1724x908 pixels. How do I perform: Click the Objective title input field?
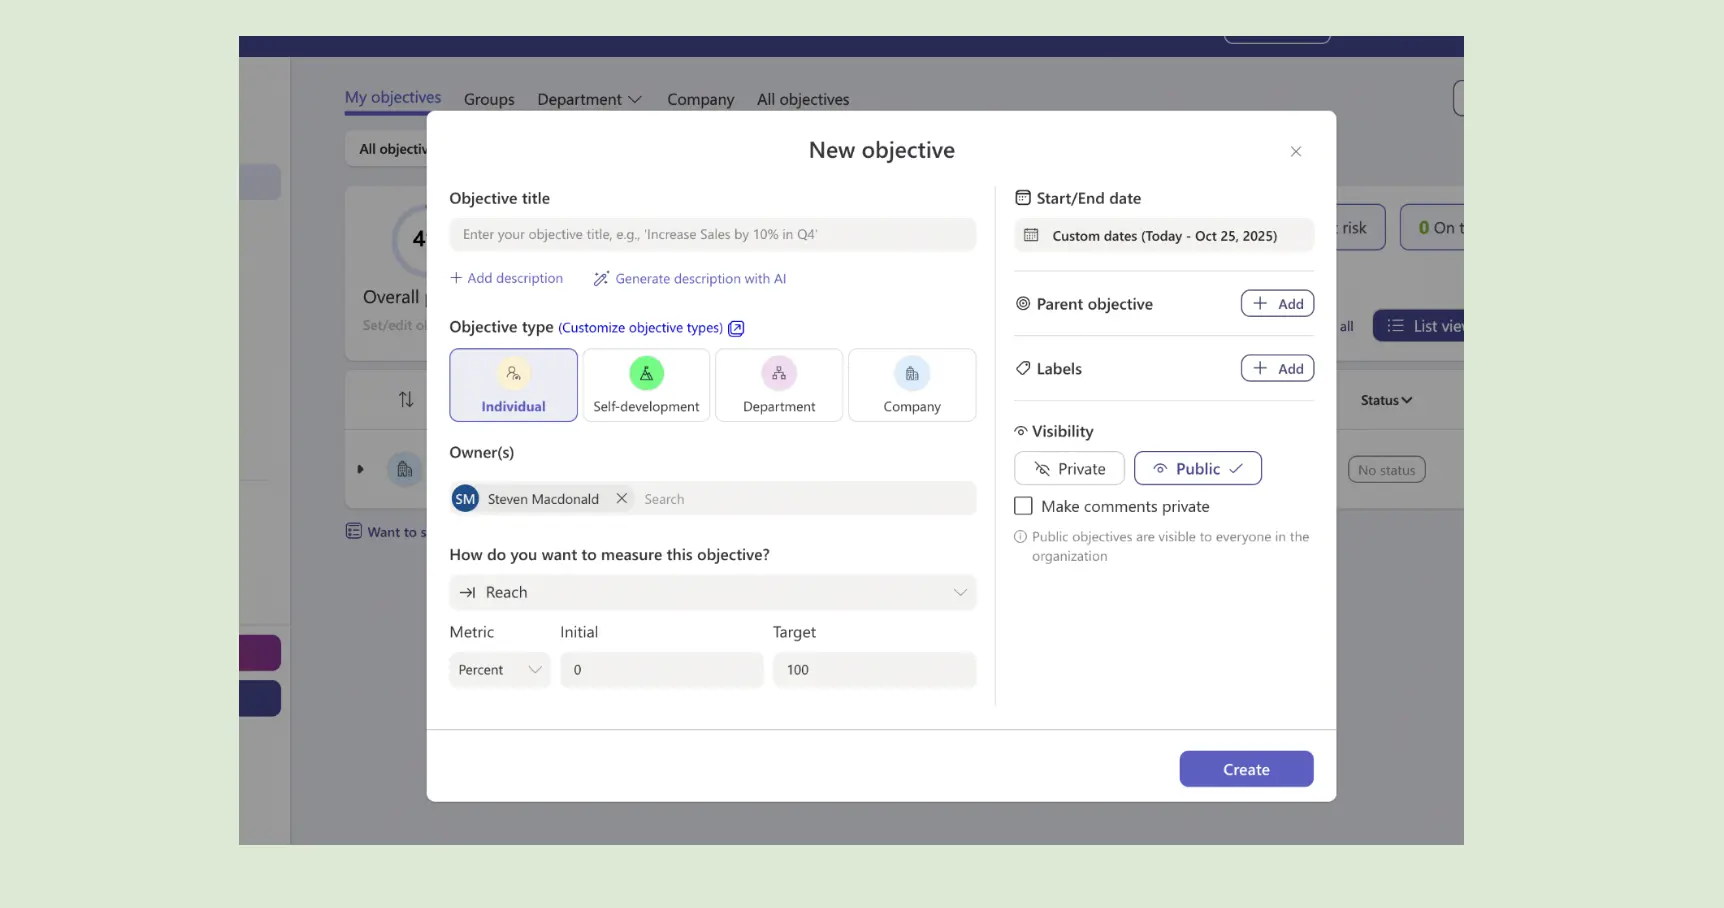[x=712, y=234]
